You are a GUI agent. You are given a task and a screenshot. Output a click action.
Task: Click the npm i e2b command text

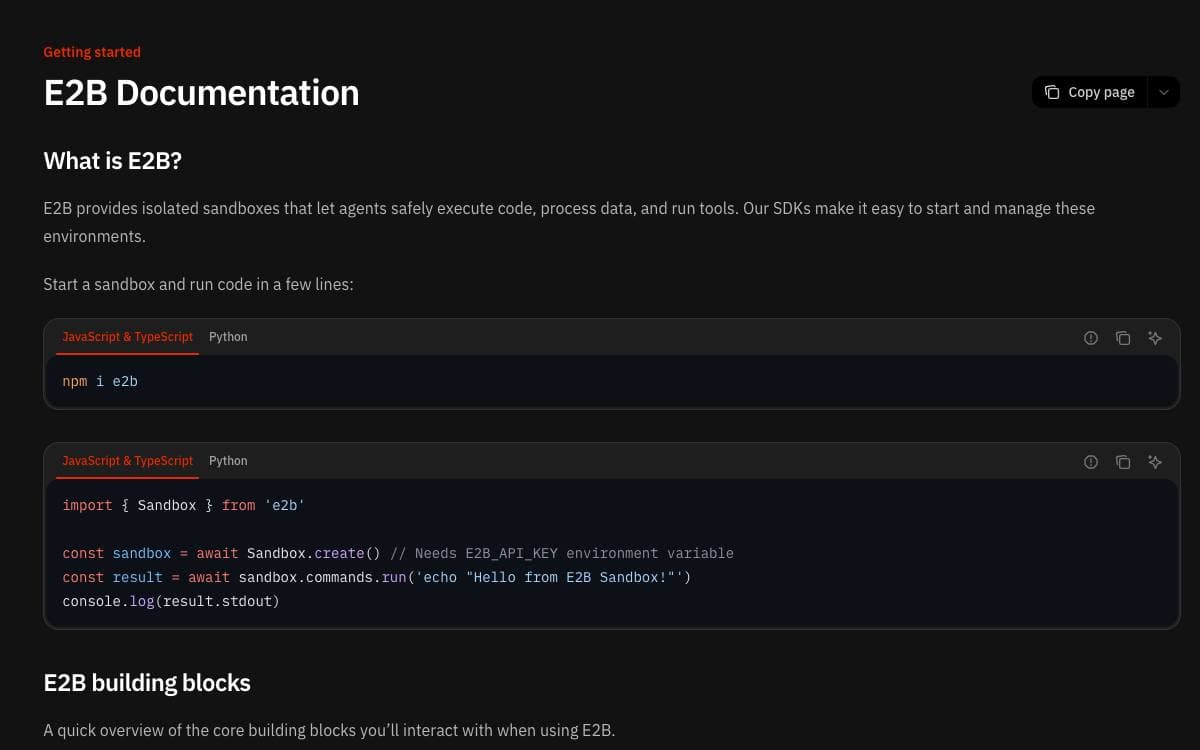coord(100,381)
